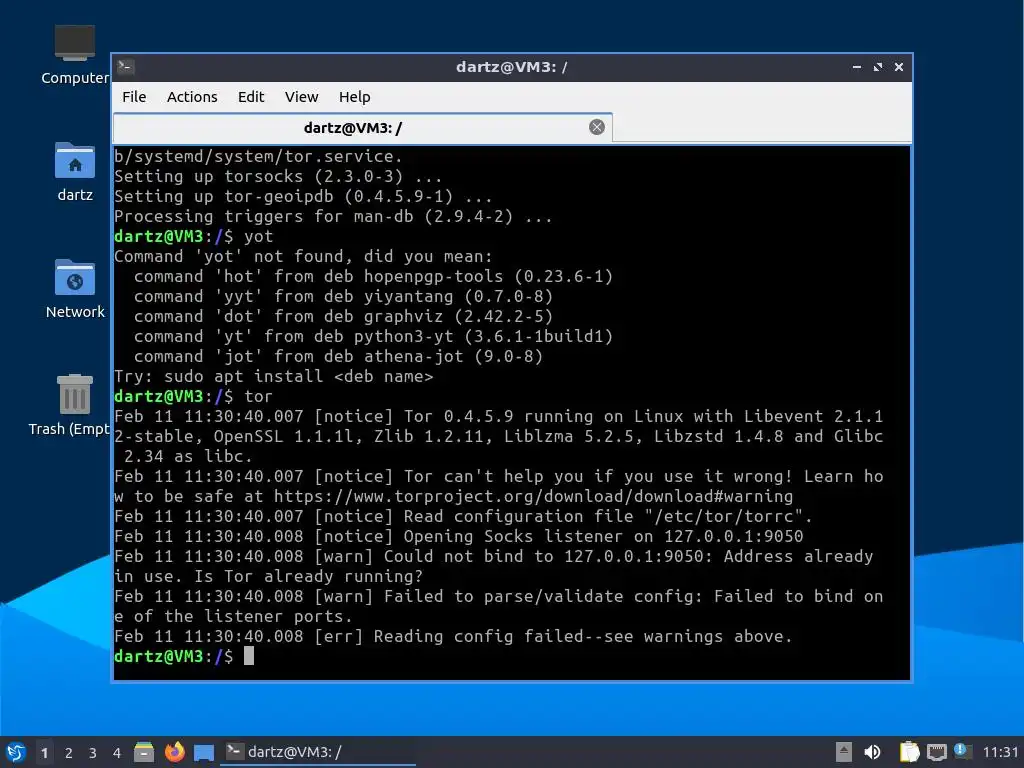Click the terminal icon in title bar
Screen dimensions: 1024x768
126,67
